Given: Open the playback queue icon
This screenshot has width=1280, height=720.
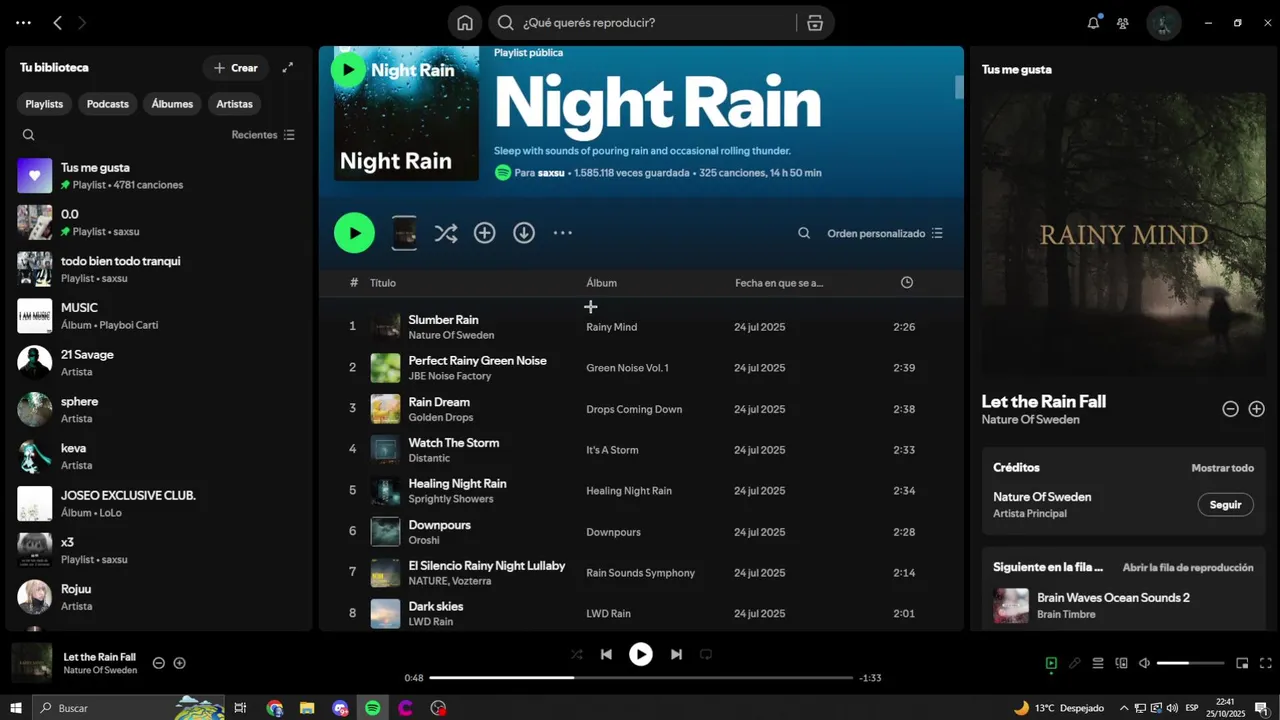Looking at the screenshot, I should coord(1098,663).
